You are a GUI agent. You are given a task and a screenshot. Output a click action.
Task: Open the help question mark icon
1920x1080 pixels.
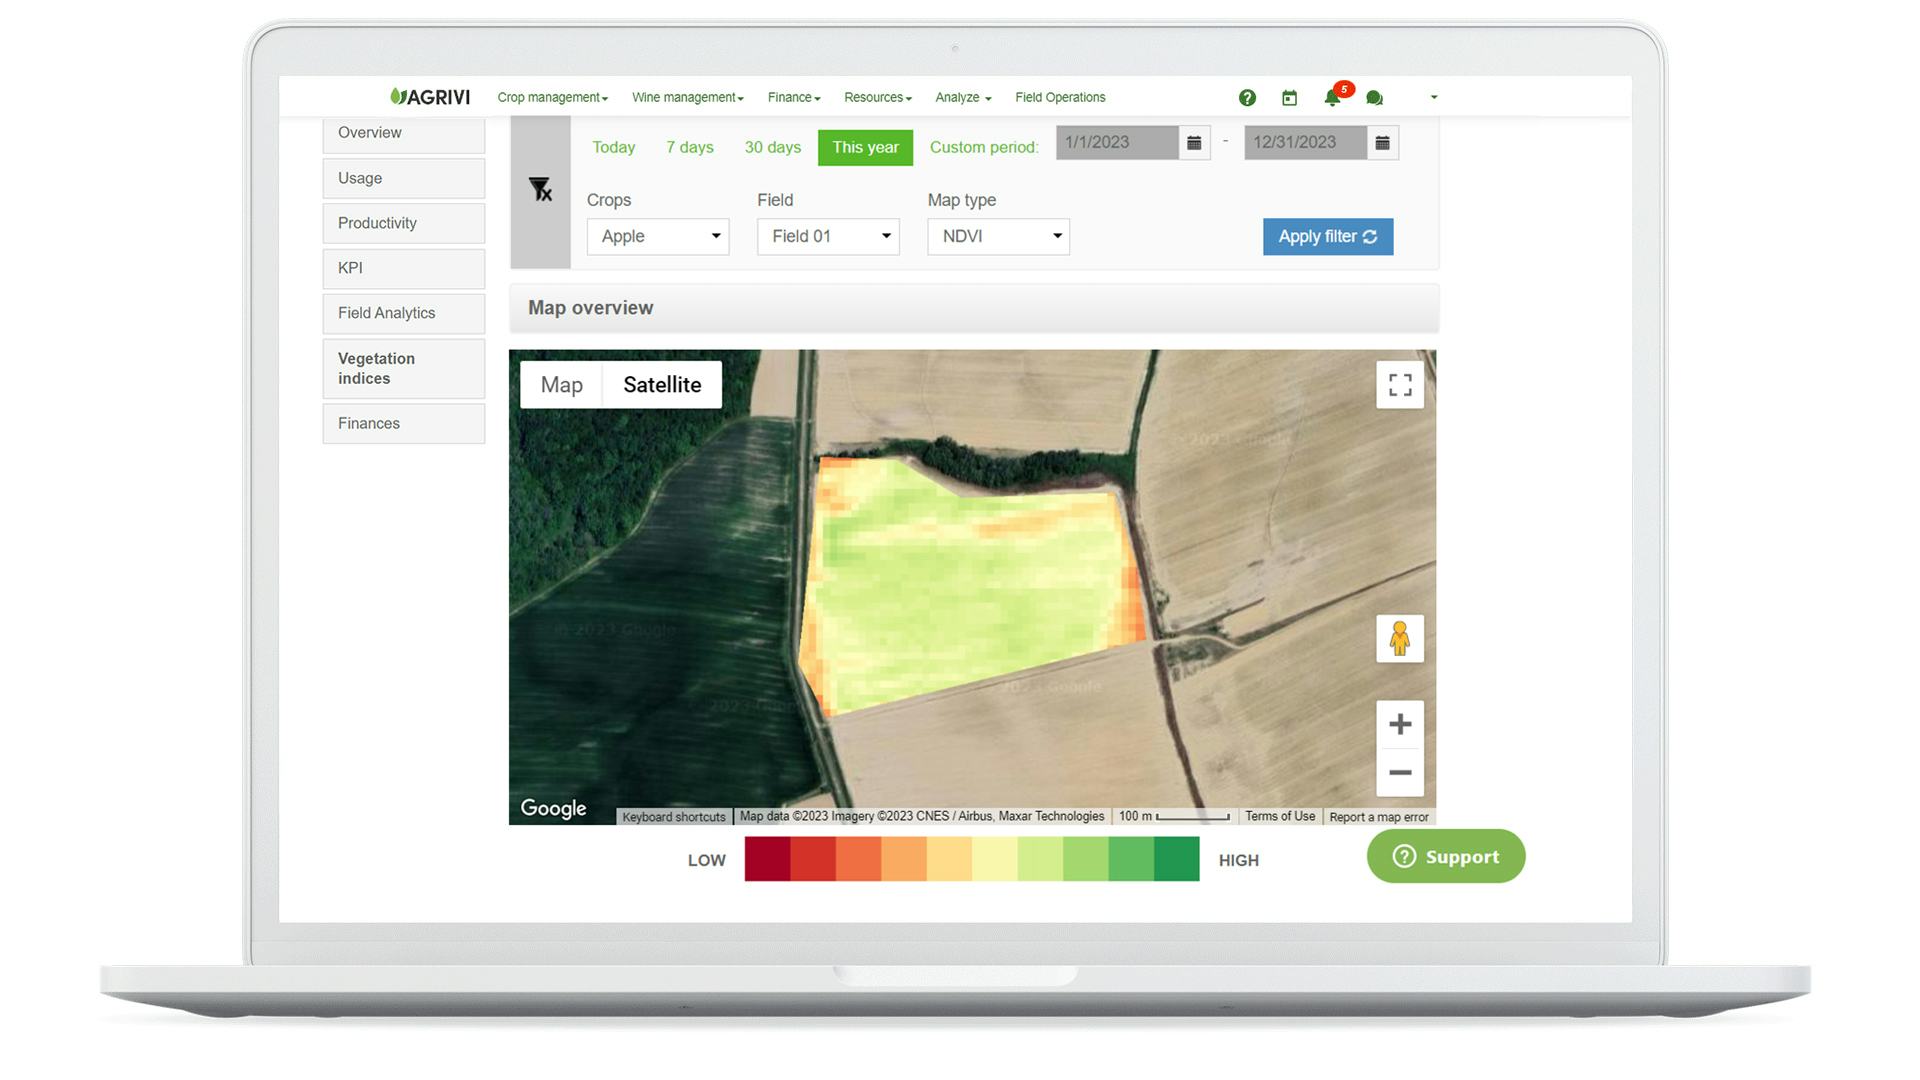[x=1246, y=98]
